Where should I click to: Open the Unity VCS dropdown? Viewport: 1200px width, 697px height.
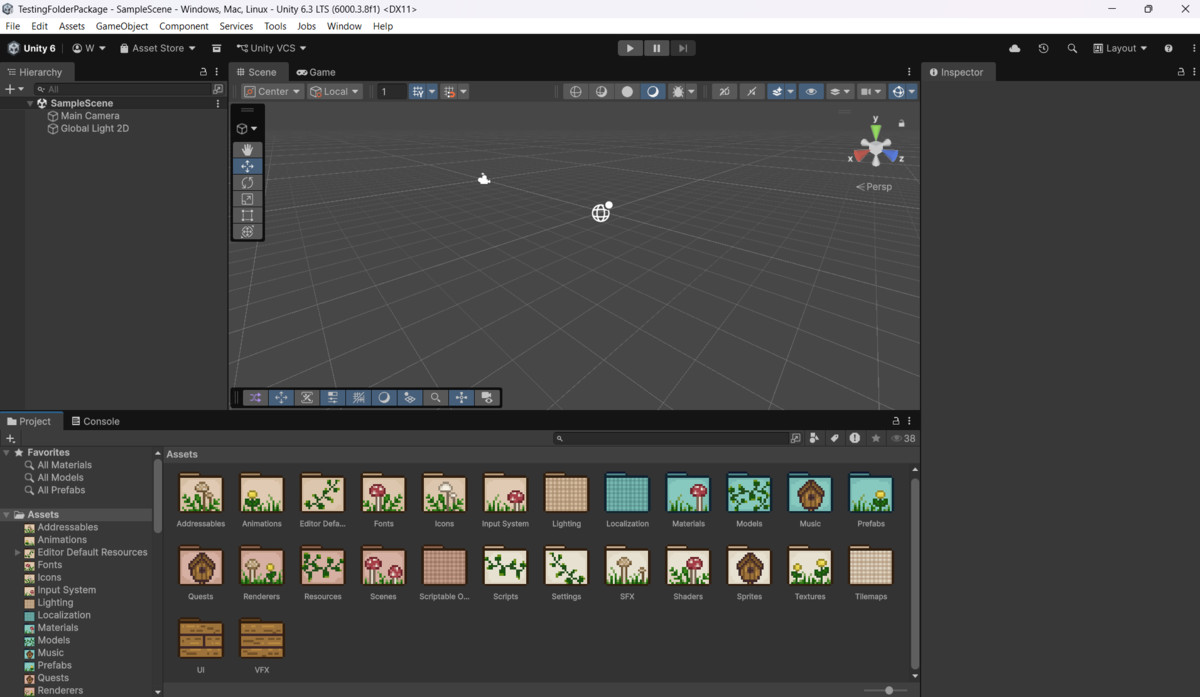point(271,48)
